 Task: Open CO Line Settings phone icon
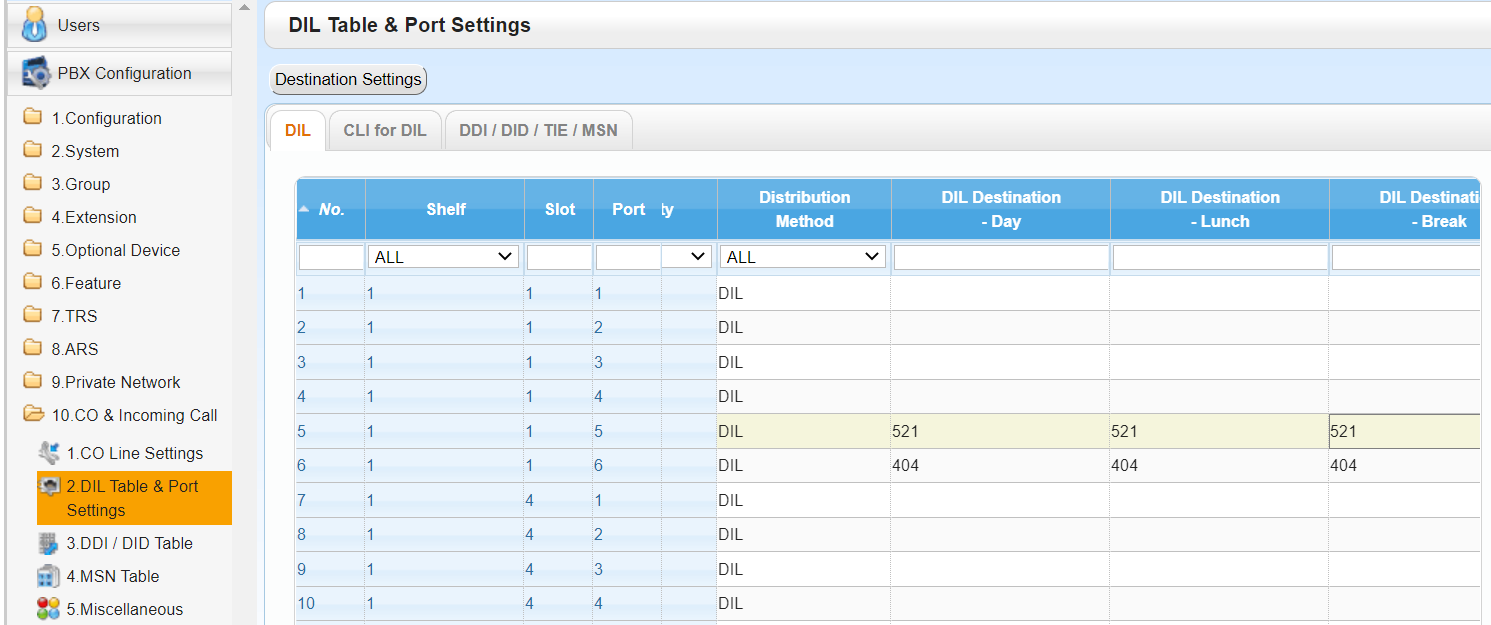tap(48, 453)
